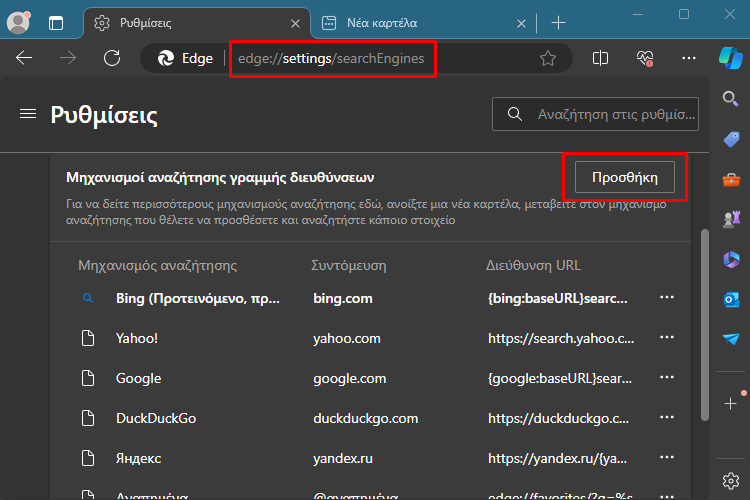This screenshot has height=500, width=750.
Task: Click the Google baseURL cell
Action: 560,378
